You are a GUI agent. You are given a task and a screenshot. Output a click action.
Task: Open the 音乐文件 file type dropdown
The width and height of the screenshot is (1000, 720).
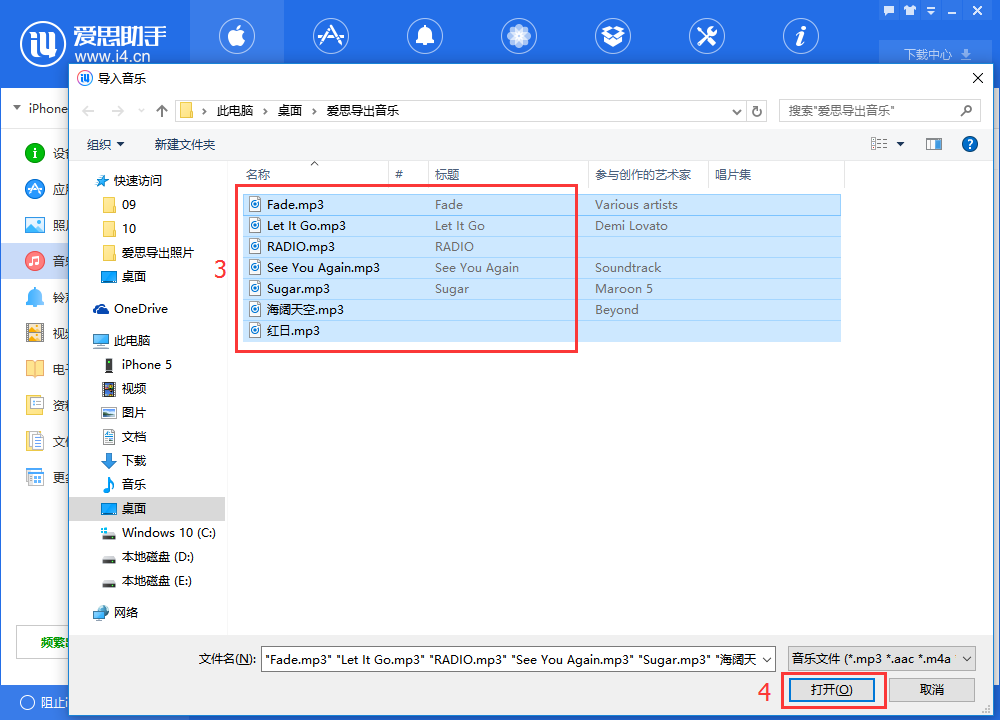[x=879, y=658]
